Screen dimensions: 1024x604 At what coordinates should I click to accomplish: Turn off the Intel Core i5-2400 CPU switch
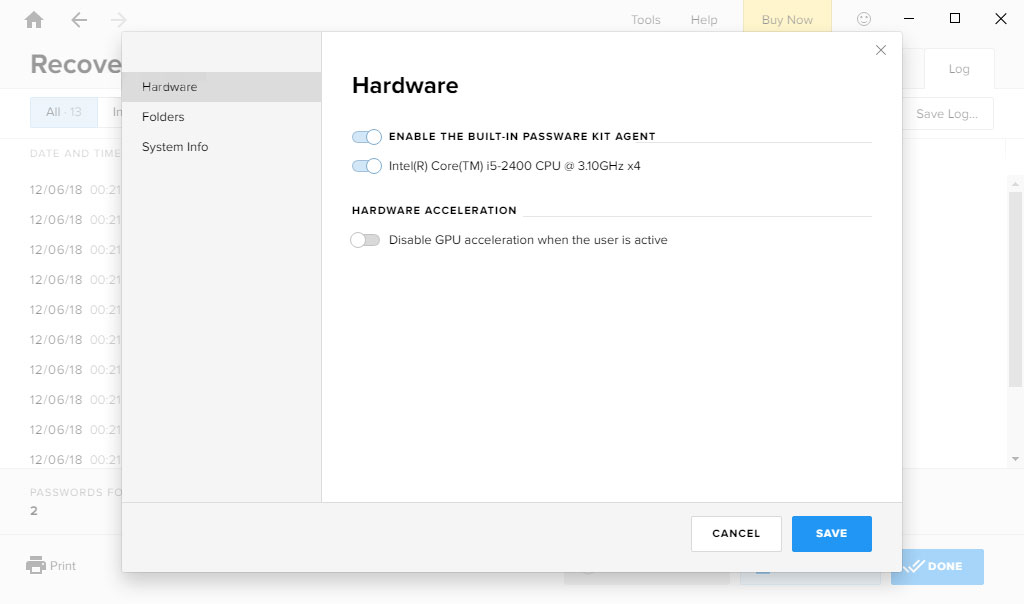pos(367,166)
